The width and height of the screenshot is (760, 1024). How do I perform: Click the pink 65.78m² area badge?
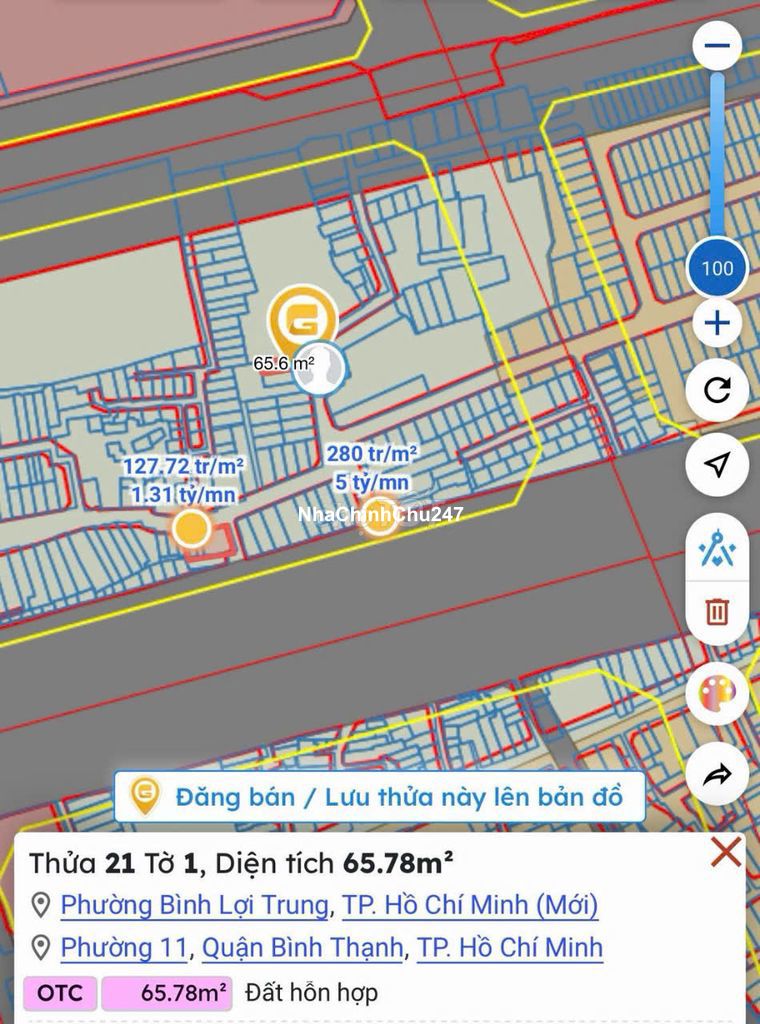(167, 993)
